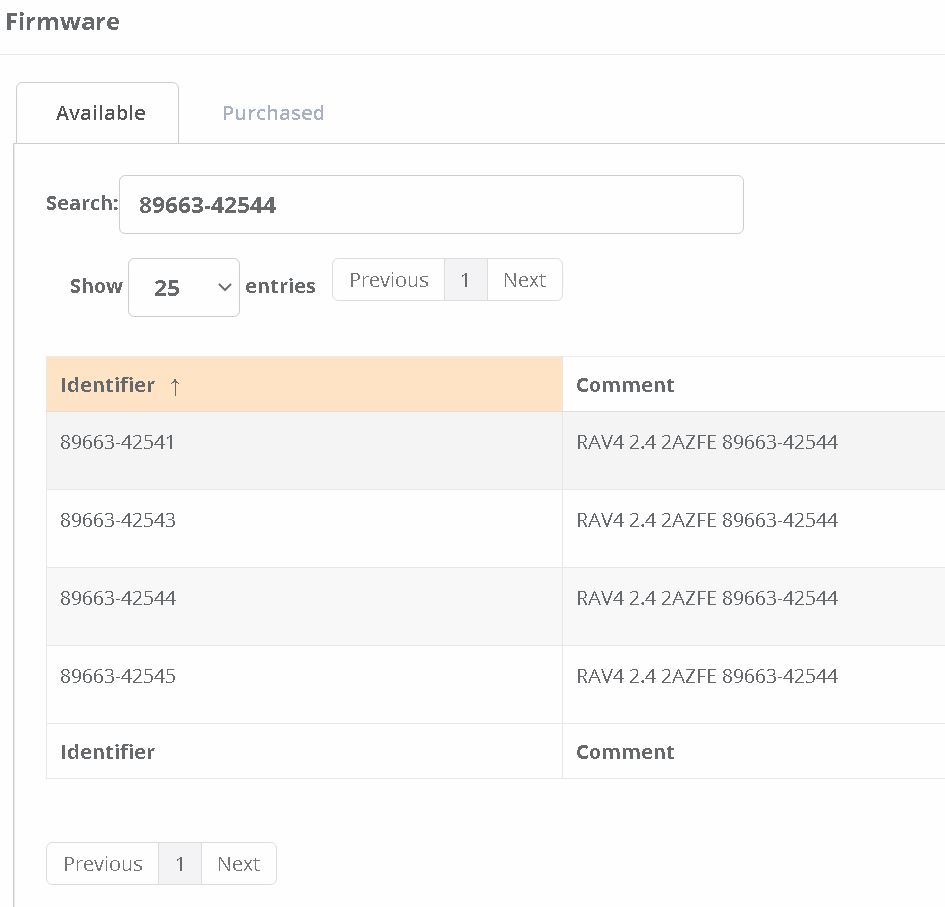This screenshot has width=945, height=907.
Task: Select page 1 in top pagination
Action: tap(465, 280)
